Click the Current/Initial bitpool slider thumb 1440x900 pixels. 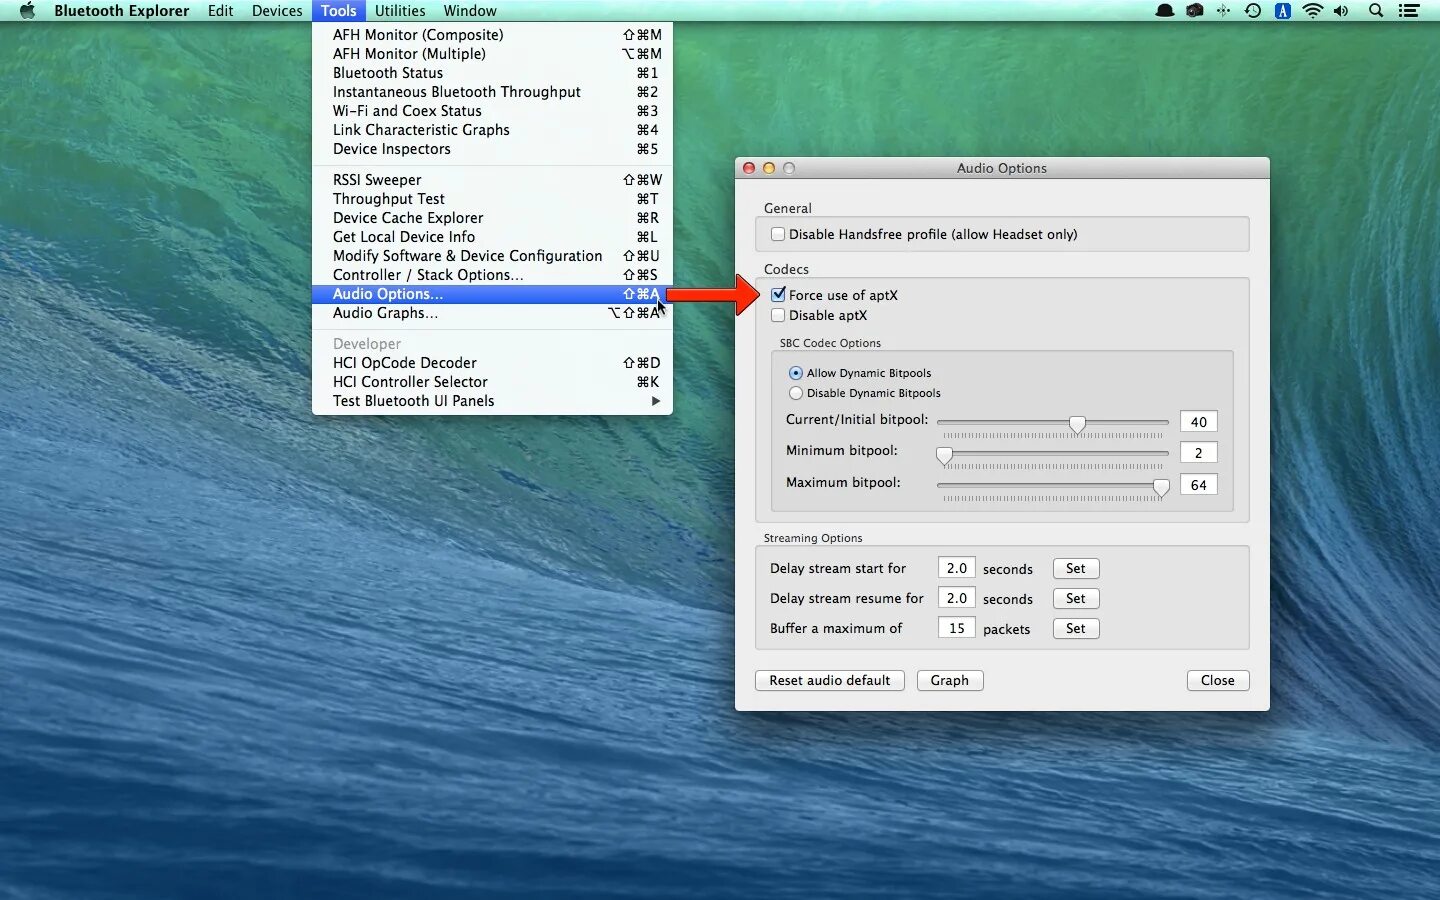1077,424
